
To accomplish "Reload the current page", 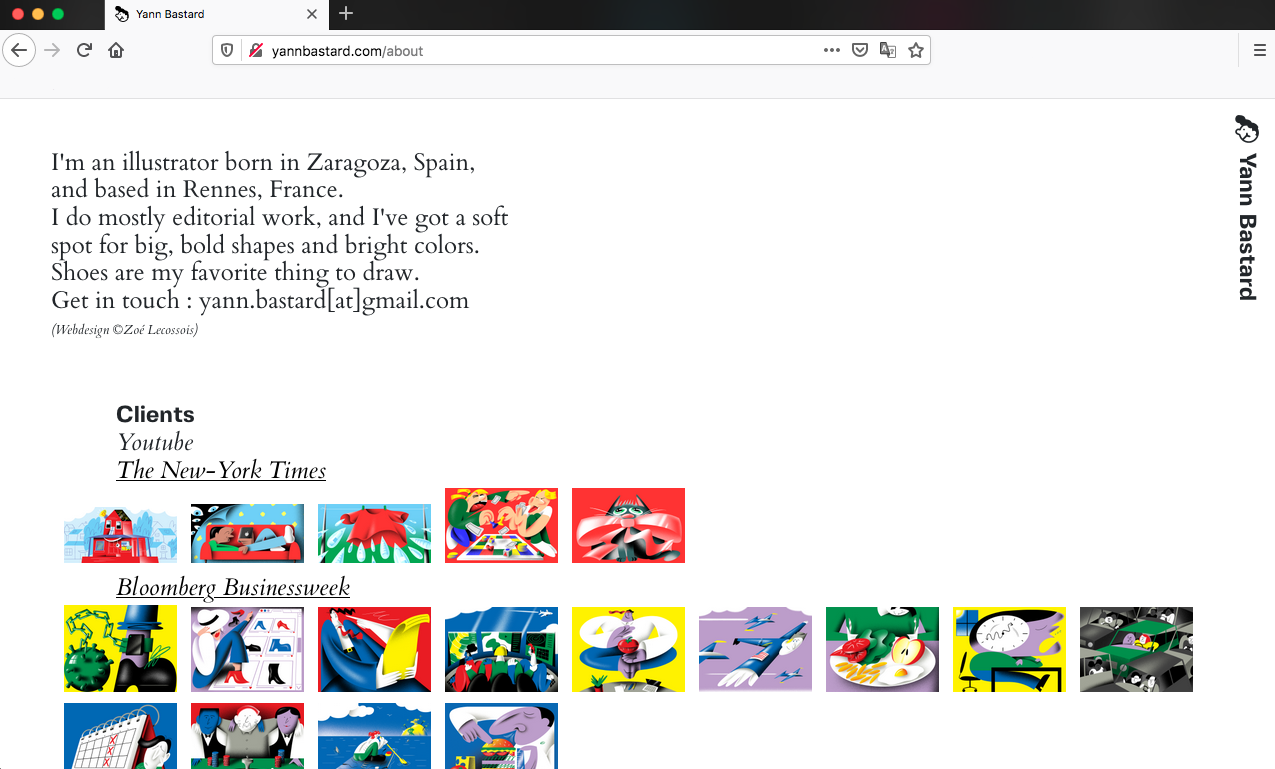I will pos(84,50).
